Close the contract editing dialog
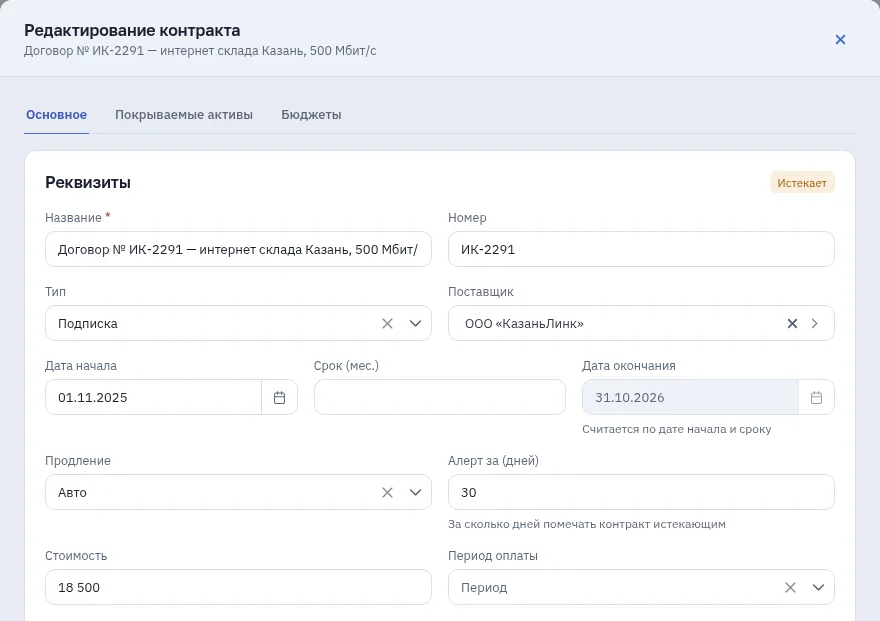 (x=840, y=39)
